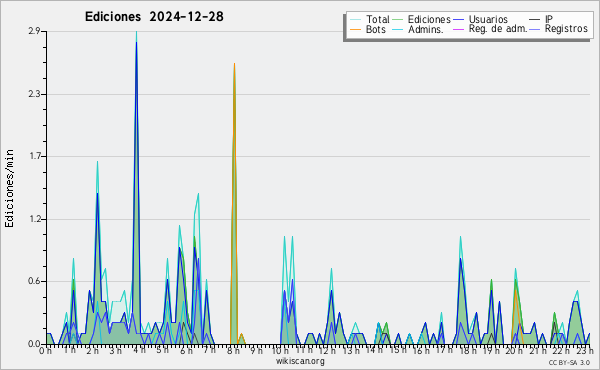Click the '0 h' x-axis label
The height and width of the screenshot is (370, 600).
(x=45, y=351)
